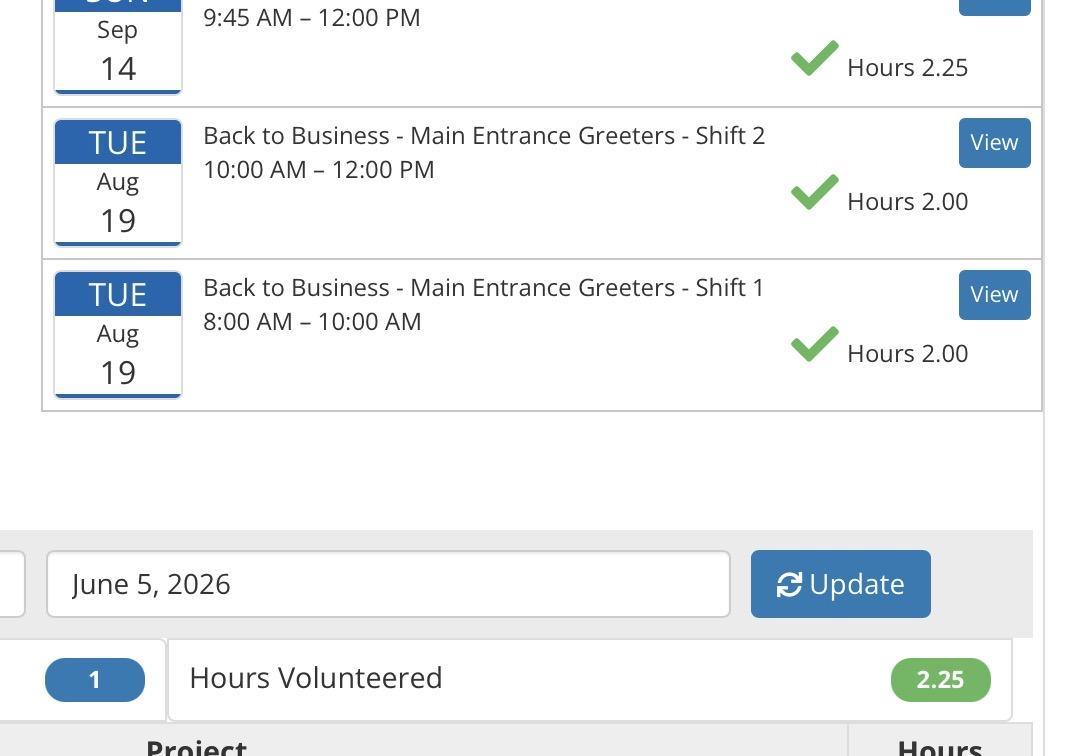Sort by the Project column header

(x=196, y=748)
